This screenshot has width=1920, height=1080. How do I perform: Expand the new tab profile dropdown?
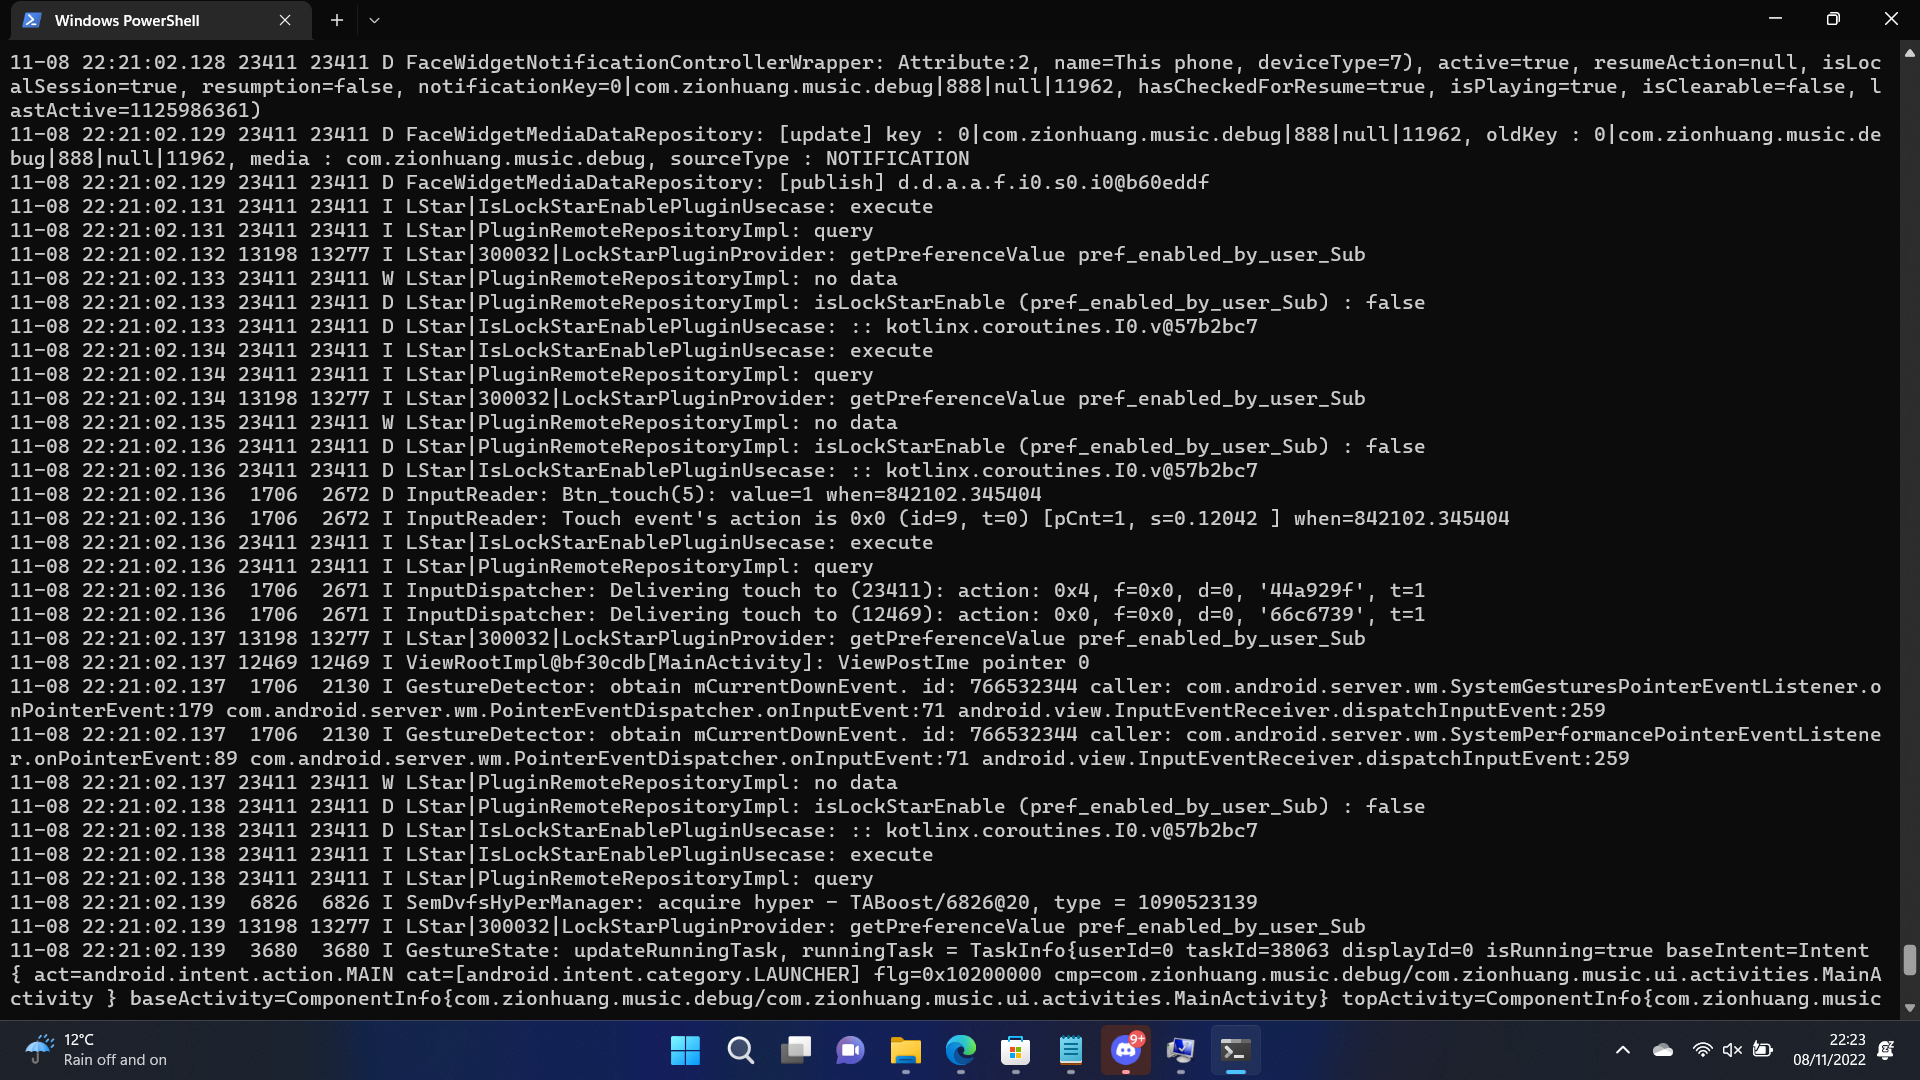pos(374,20)
